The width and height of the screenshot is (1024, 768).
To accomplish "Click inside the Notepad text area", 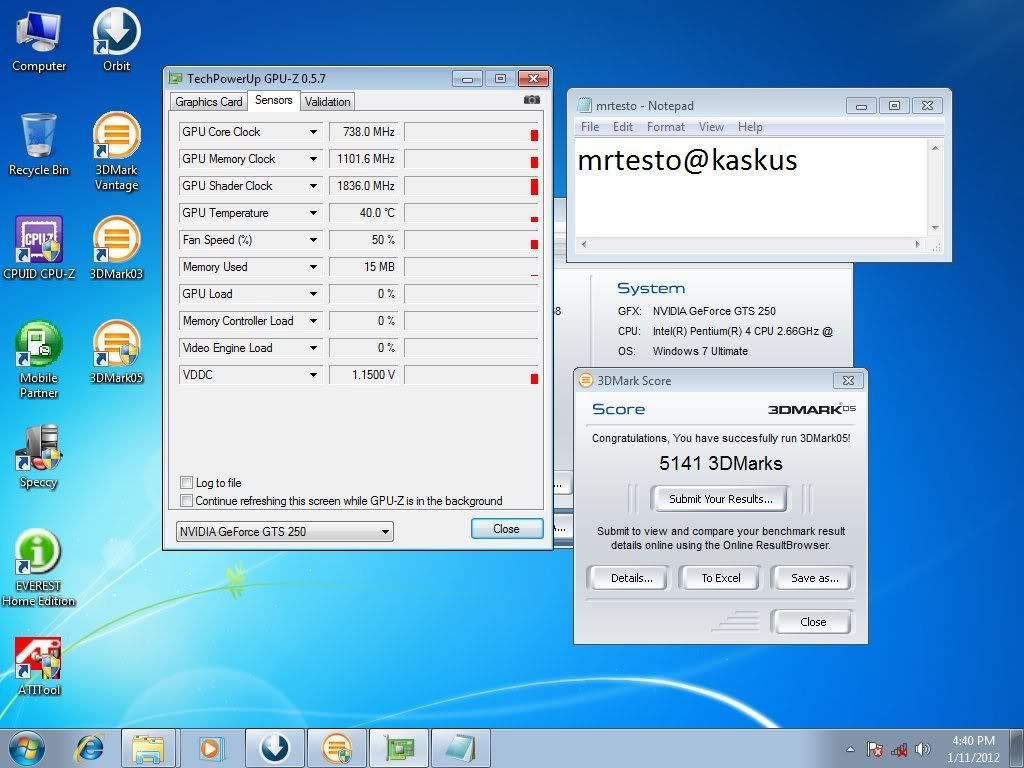I will pyautogui.click(x=751, y=188).
